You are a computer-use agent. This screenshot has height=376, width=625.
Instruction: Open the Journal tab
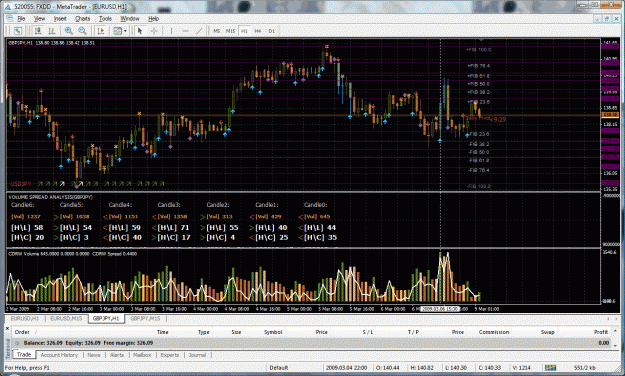[x=197, y=355]
